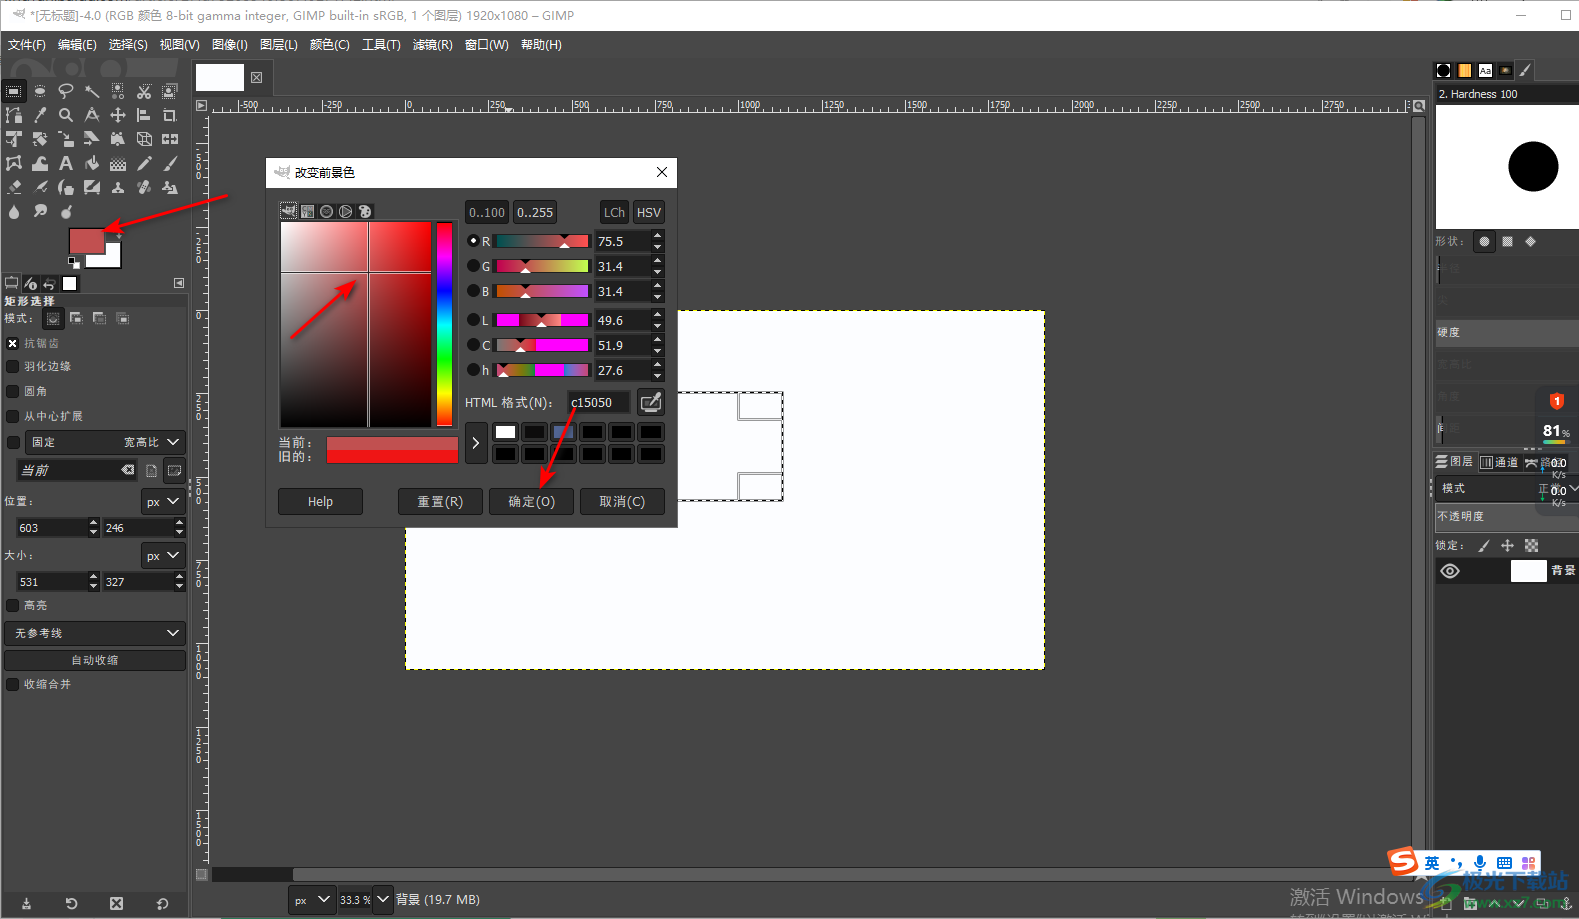Select the Paths tool

tap(14, 115)
